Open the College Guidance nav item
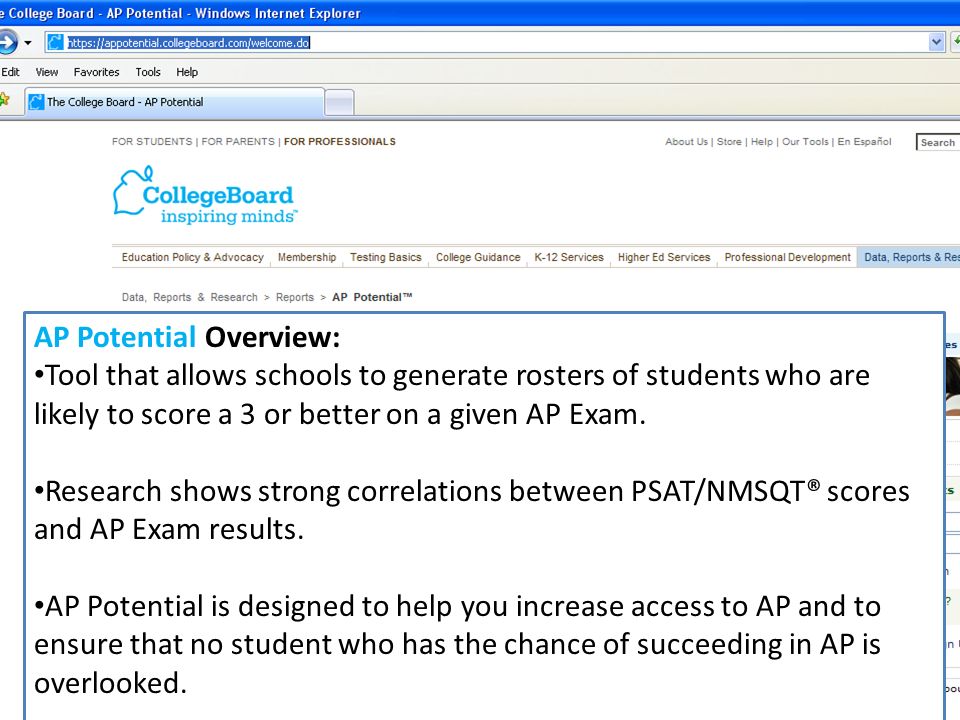Image resolution: width=960 pixels, height=720 pixels. pos(478,257)
